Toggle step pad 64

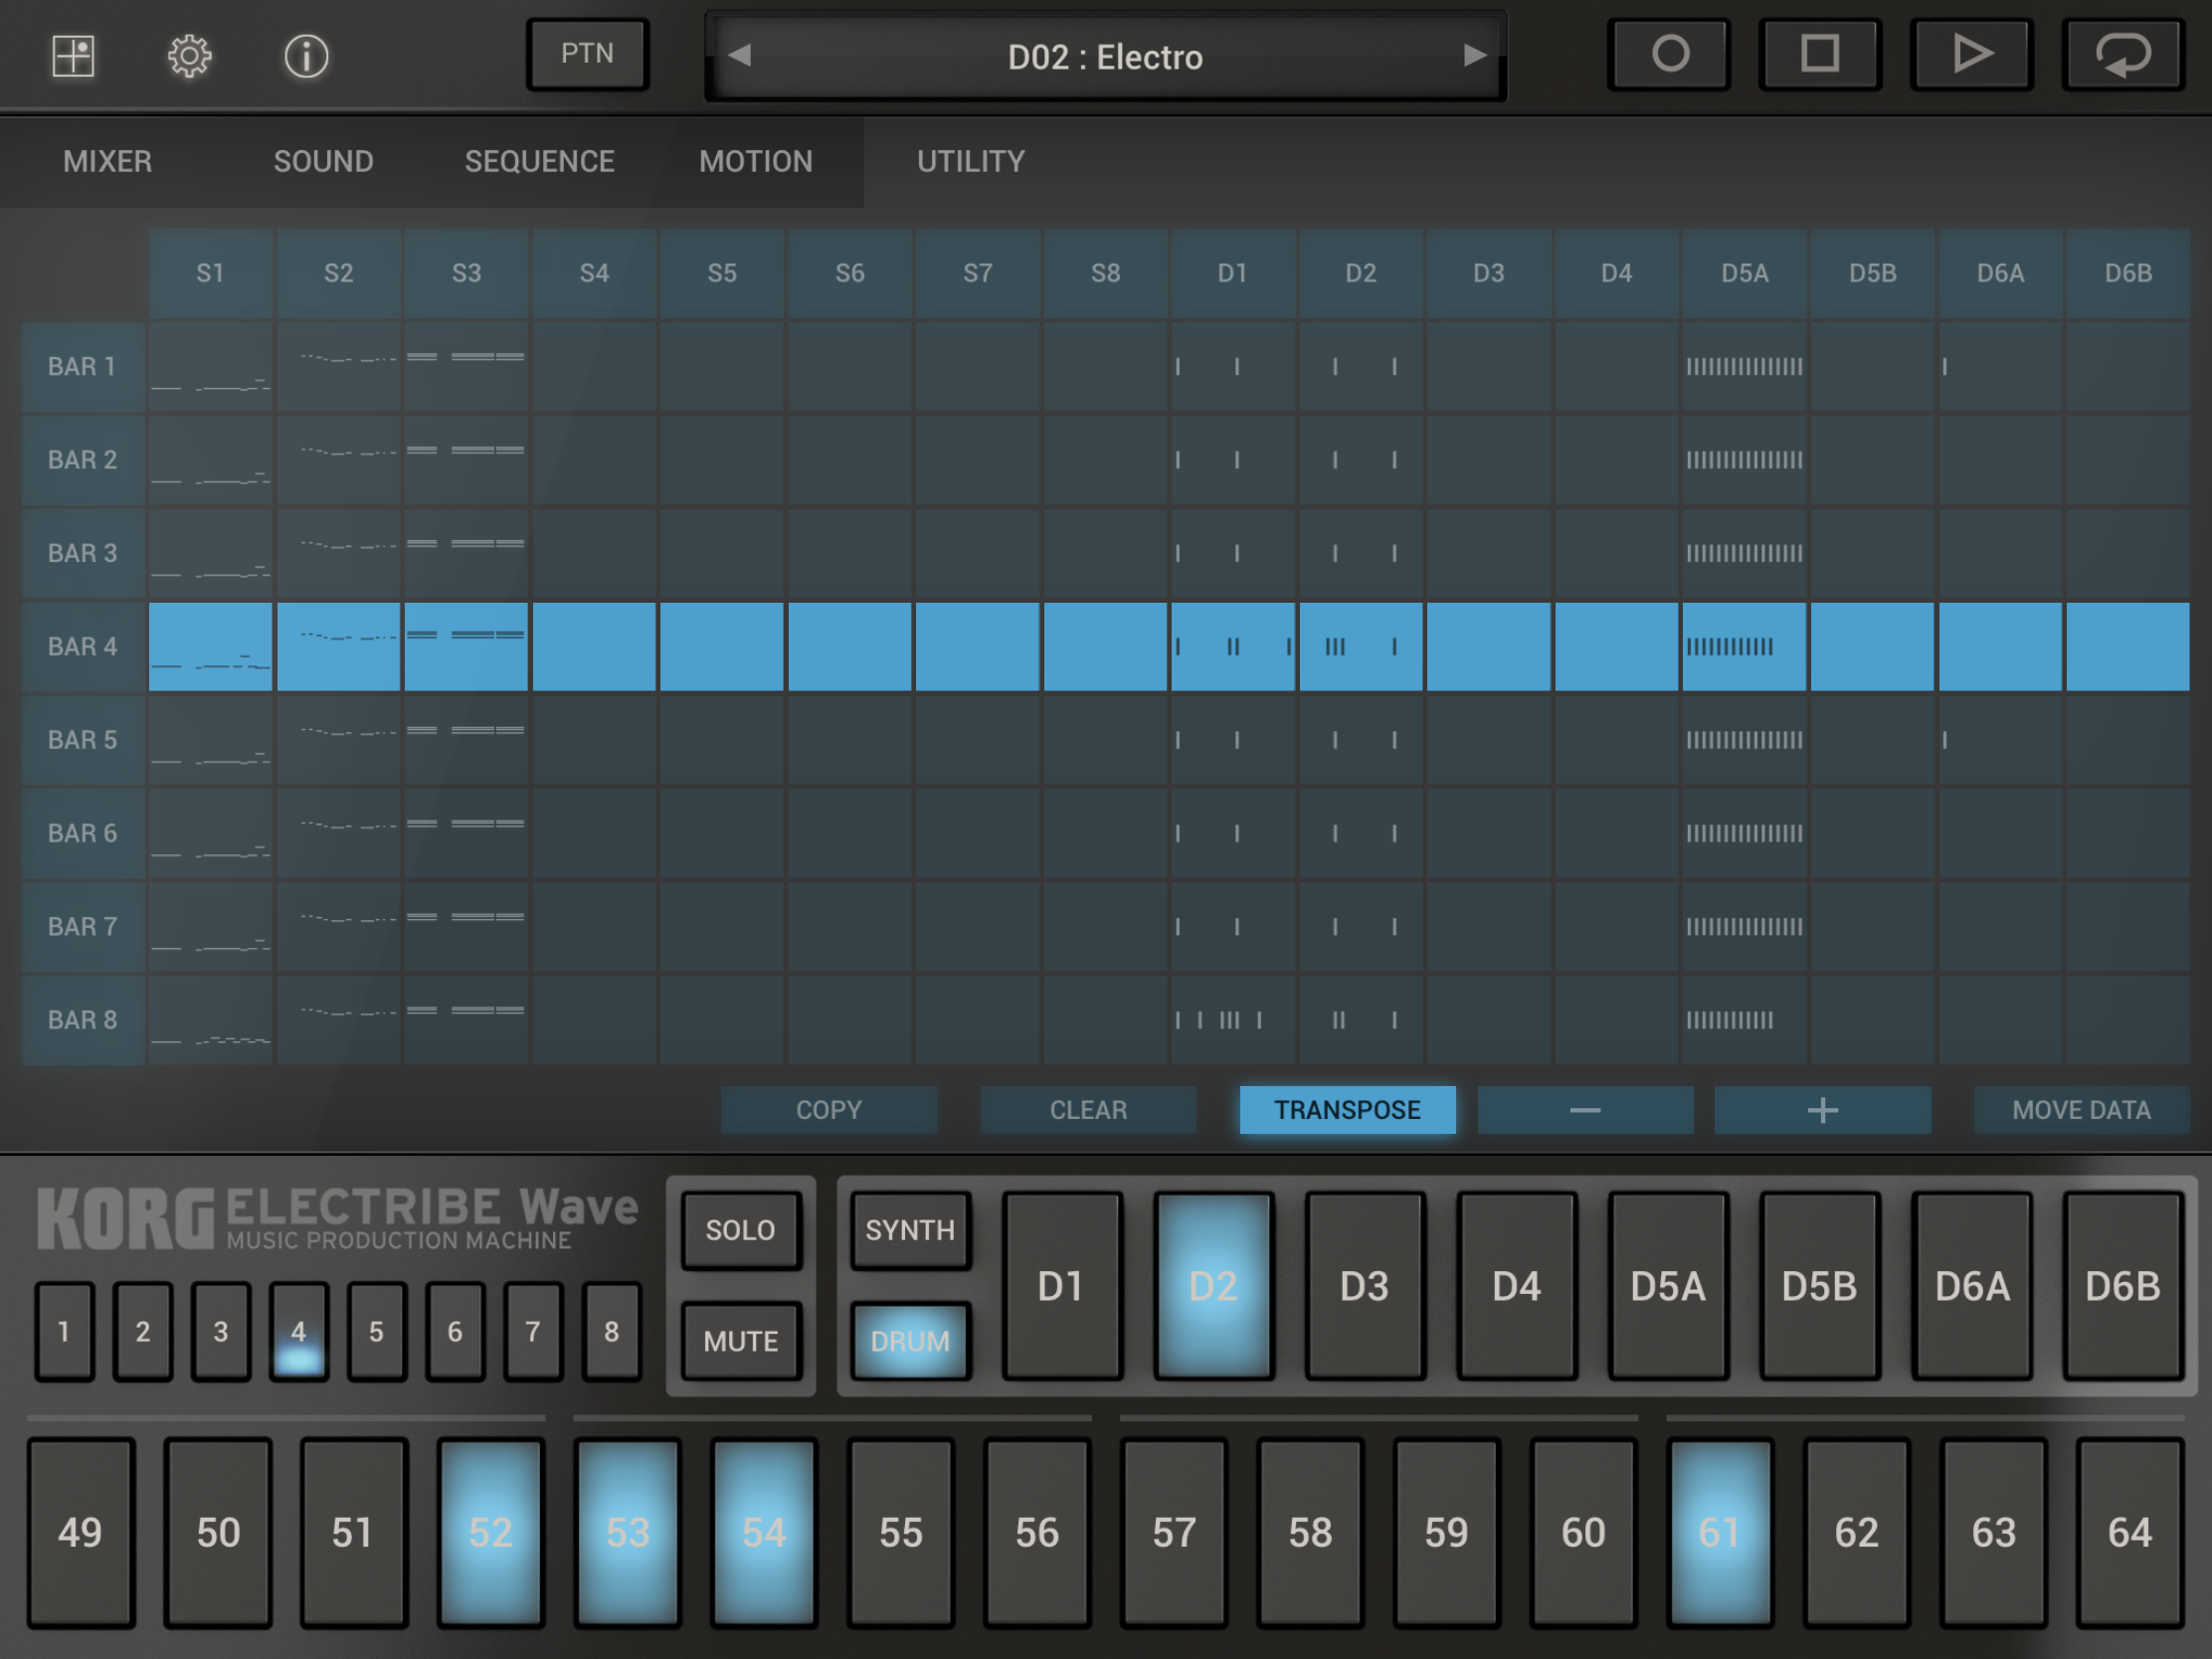point(2130,1532)
